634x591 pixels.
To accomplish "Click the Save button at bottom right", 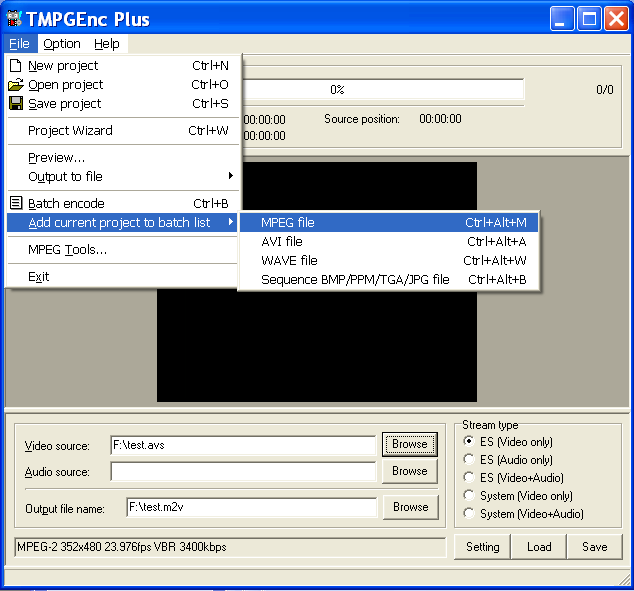I will tap(594, 547).
